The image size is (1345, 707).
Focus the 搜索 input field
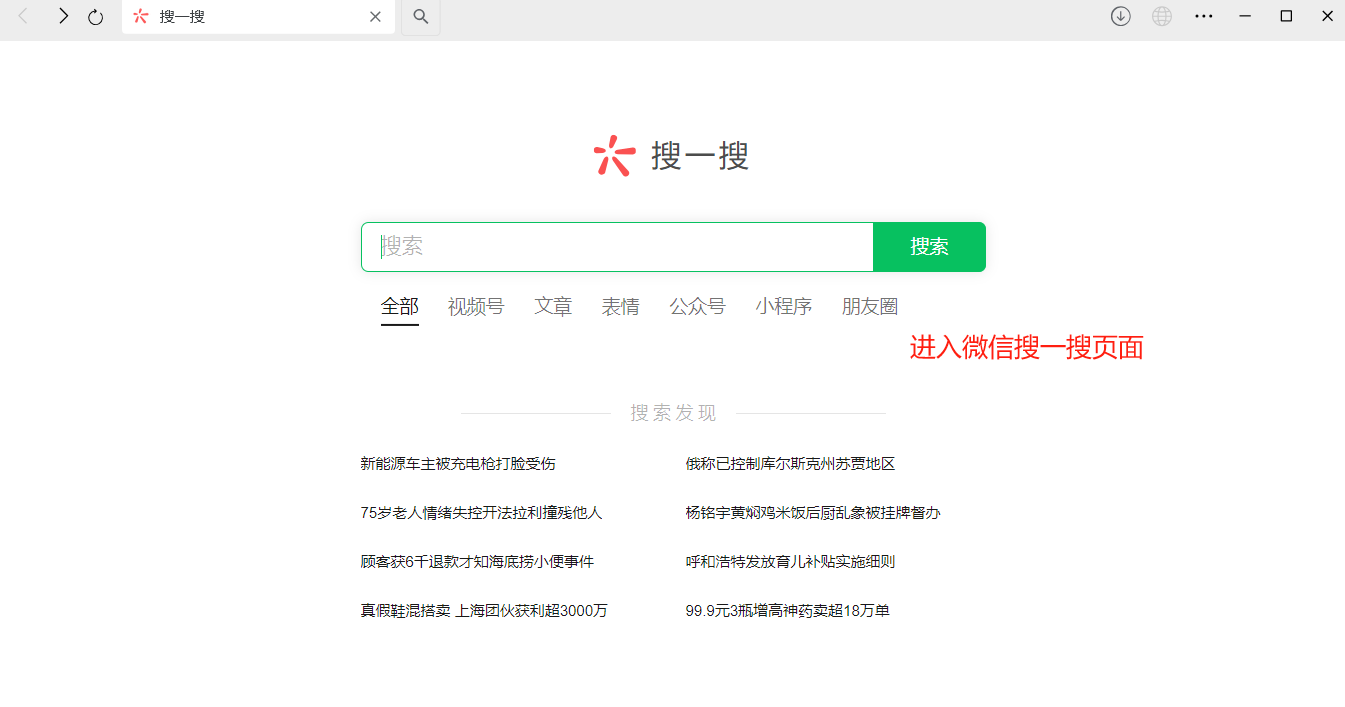click(x=617, y=247)
